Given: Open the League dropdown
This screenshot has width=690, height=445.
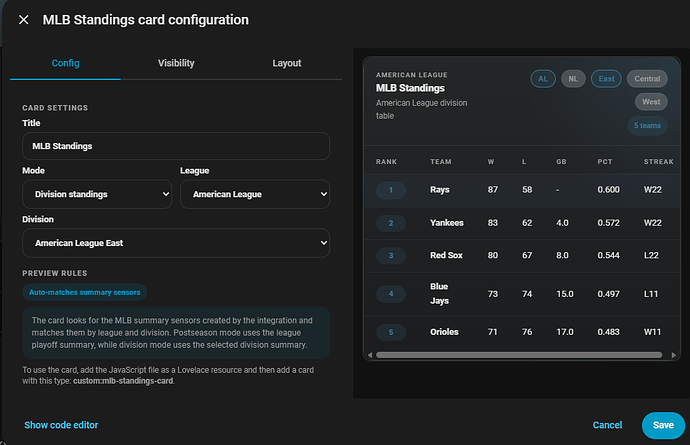Looking at the screenshot, I should [255, 194].
